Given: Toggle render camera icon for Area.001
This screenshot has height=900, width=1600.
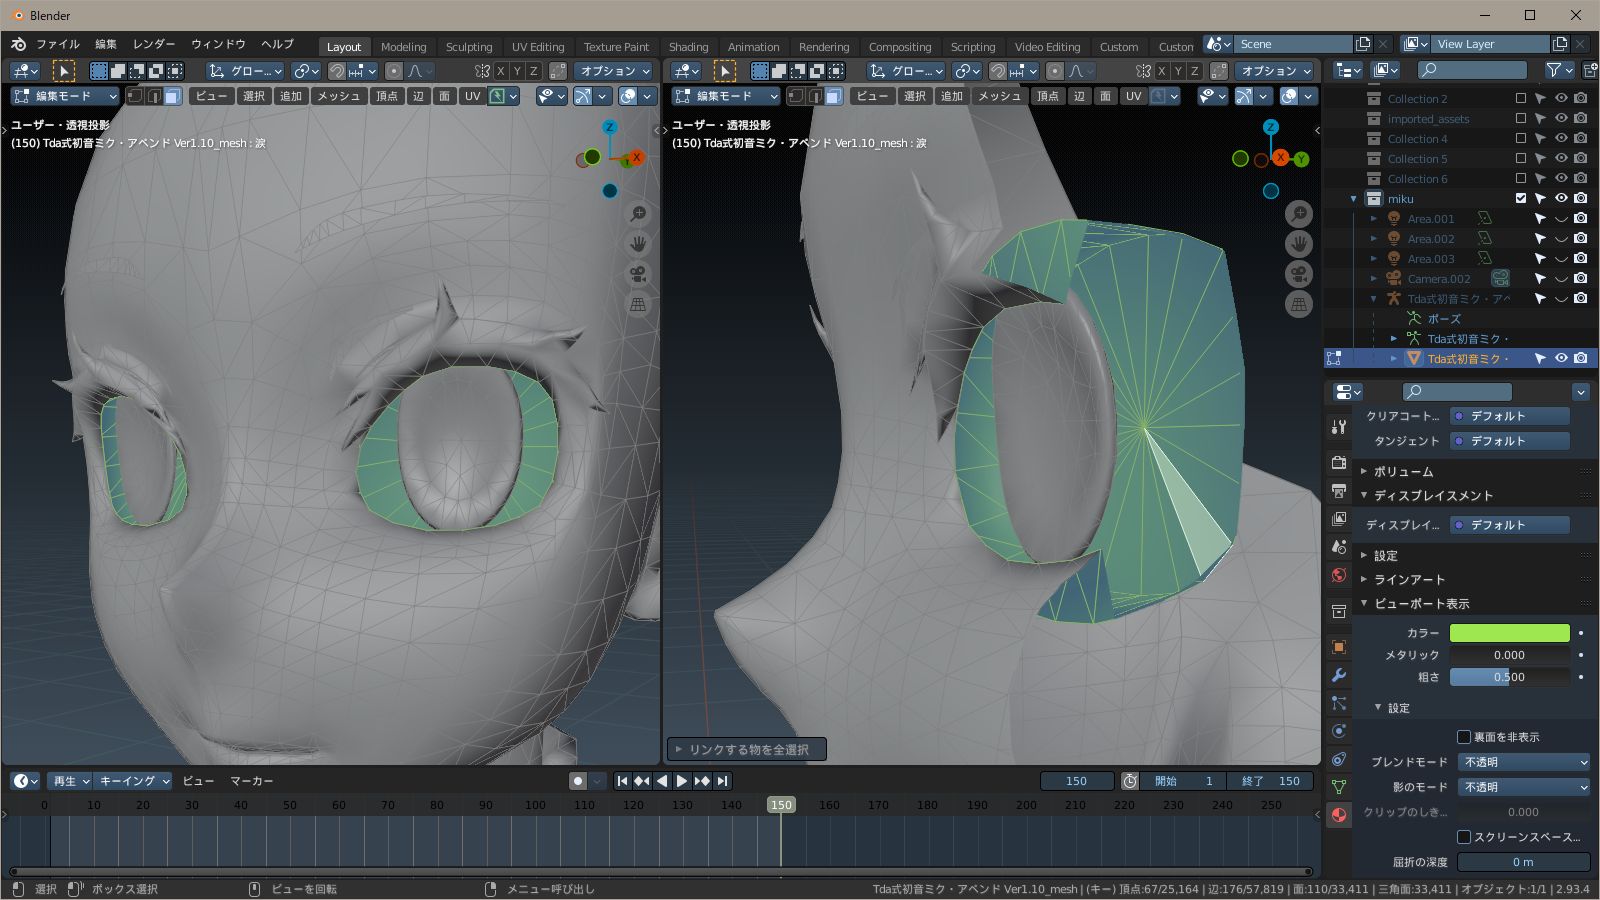Looking at the screenshot, I should coord(1580,219).
